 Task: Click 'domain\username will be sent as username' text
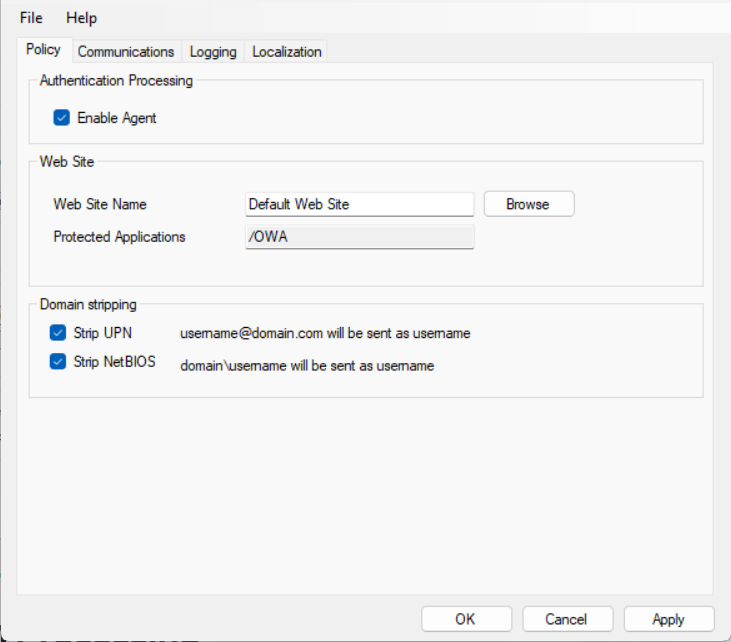(x=307, y=366)
